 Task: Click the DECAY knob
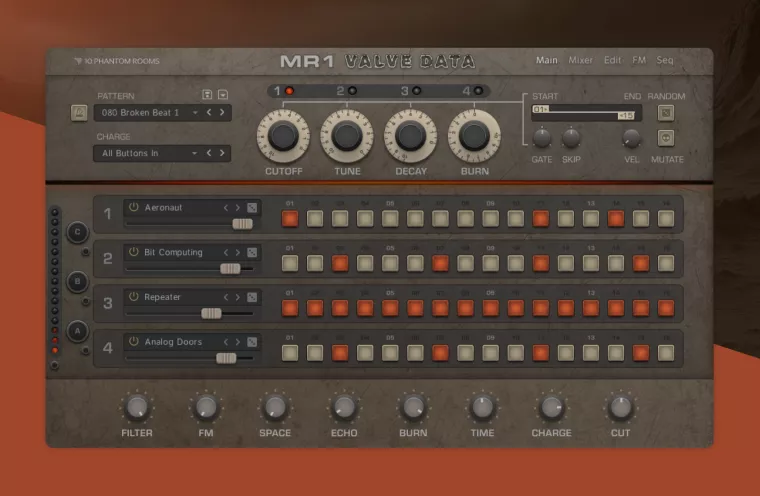click(x=411, y=136)
